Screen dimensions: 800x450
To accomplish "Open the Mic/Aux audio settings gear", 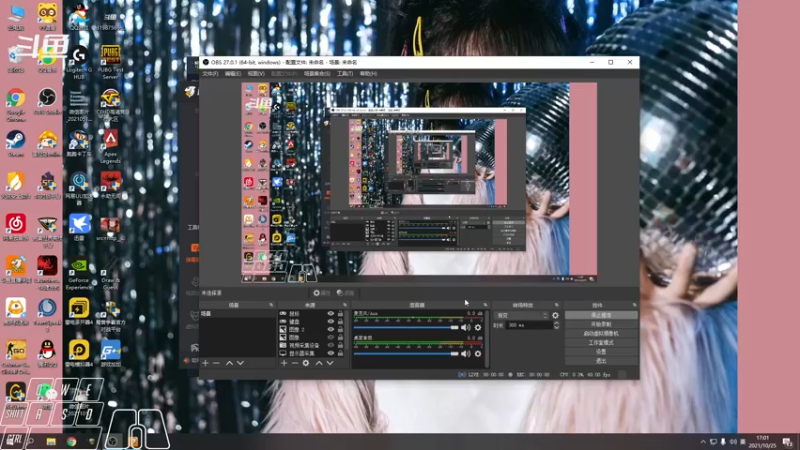I will [478, 328].
